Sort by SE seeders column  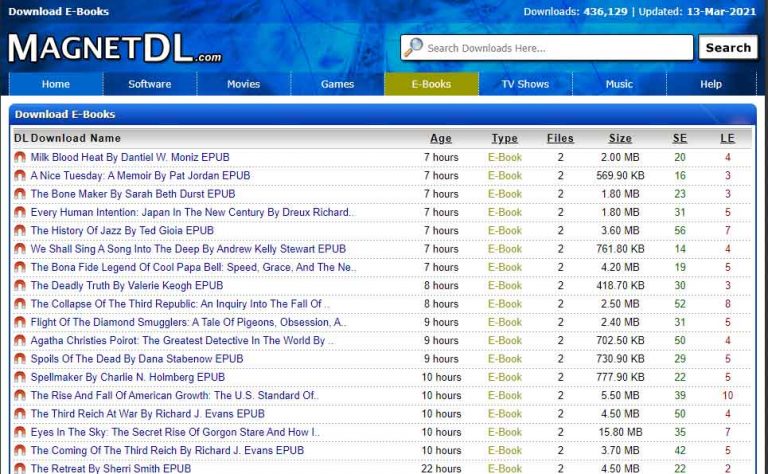pos(679,139)
